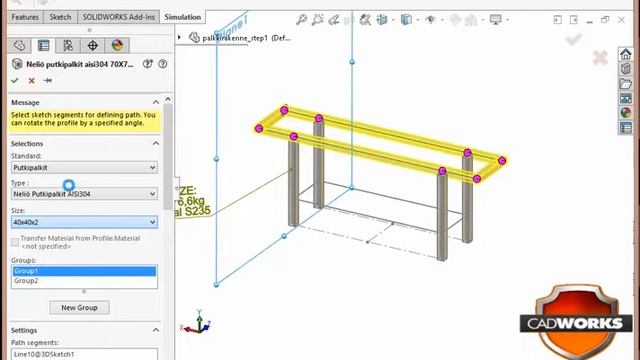
Task: Expand the flyout tree palkkirakenne_step1 arrow
Action: click(179, 38)
